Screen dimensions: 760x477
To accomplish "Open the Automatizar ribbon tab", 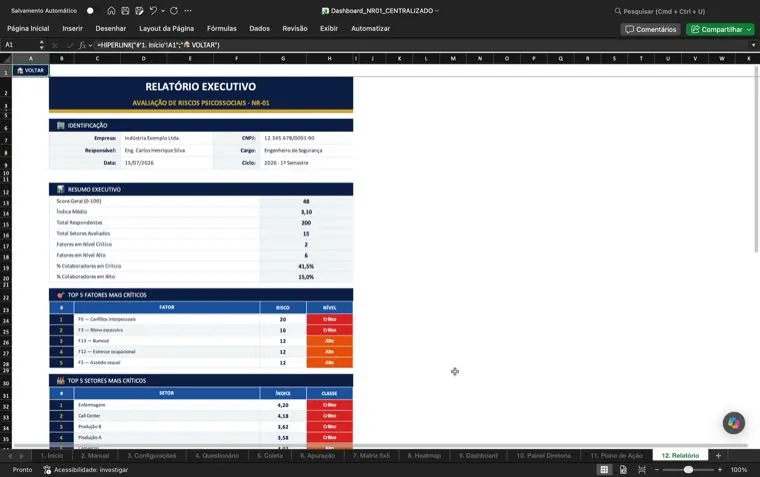I will click(370, 29).
